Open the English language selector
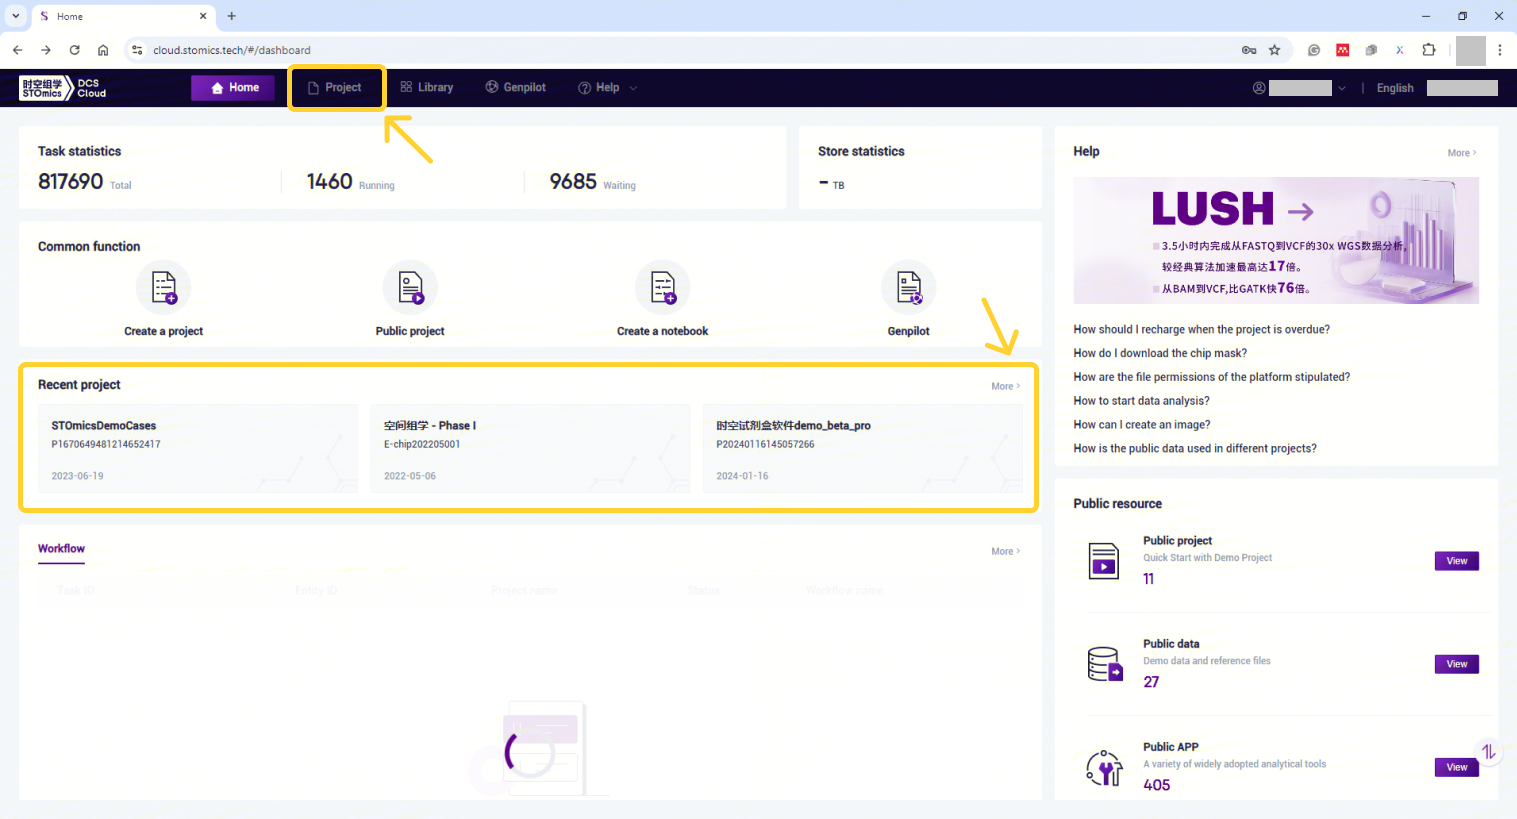1517x819 pixels. [1394, 88]
